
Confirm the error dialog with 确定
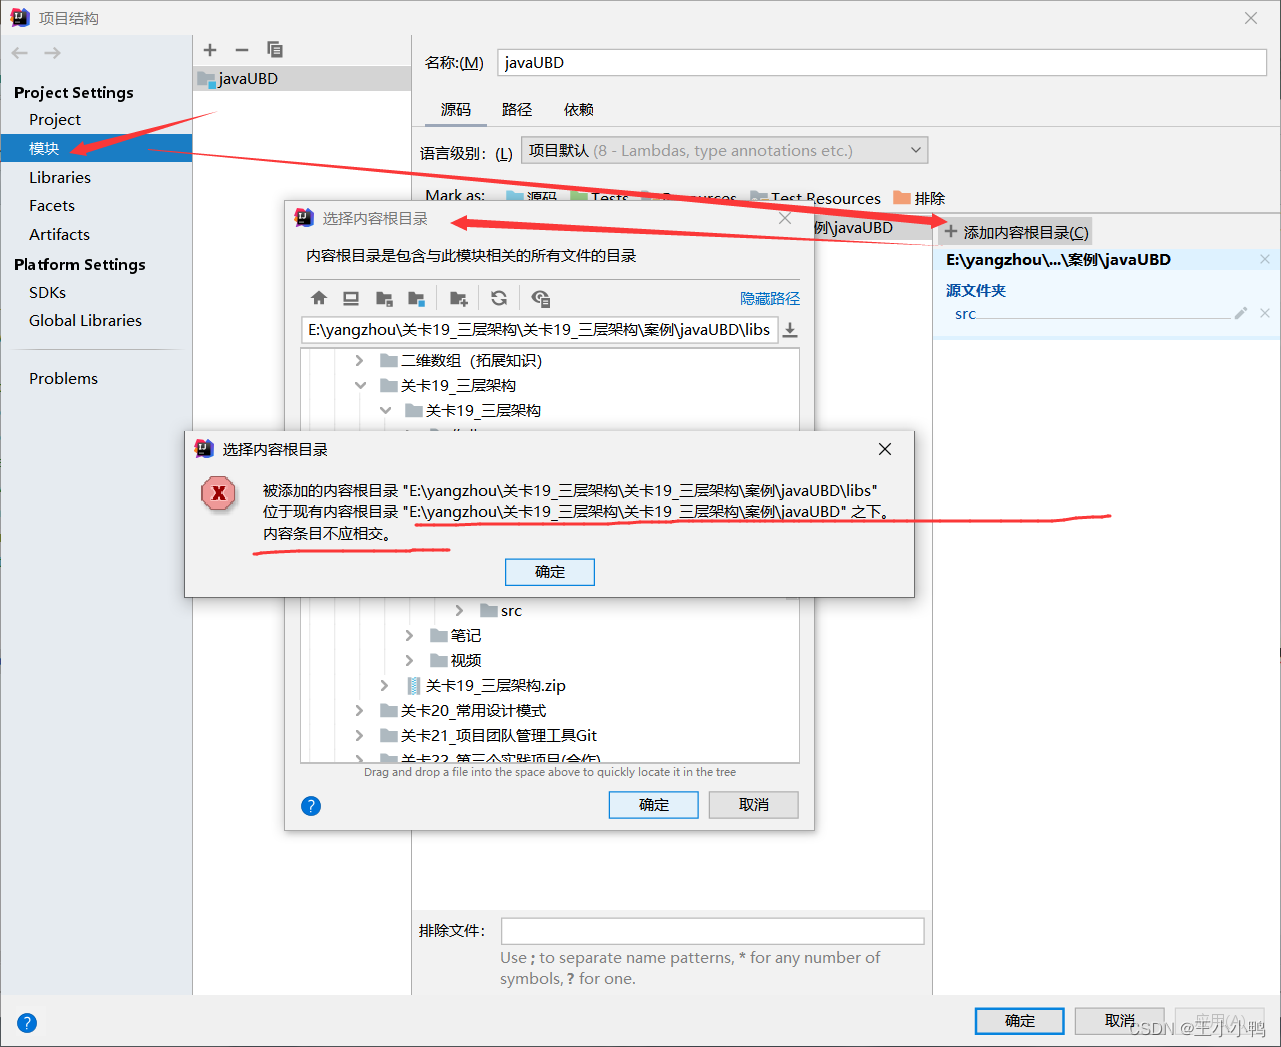coord(550,572)
